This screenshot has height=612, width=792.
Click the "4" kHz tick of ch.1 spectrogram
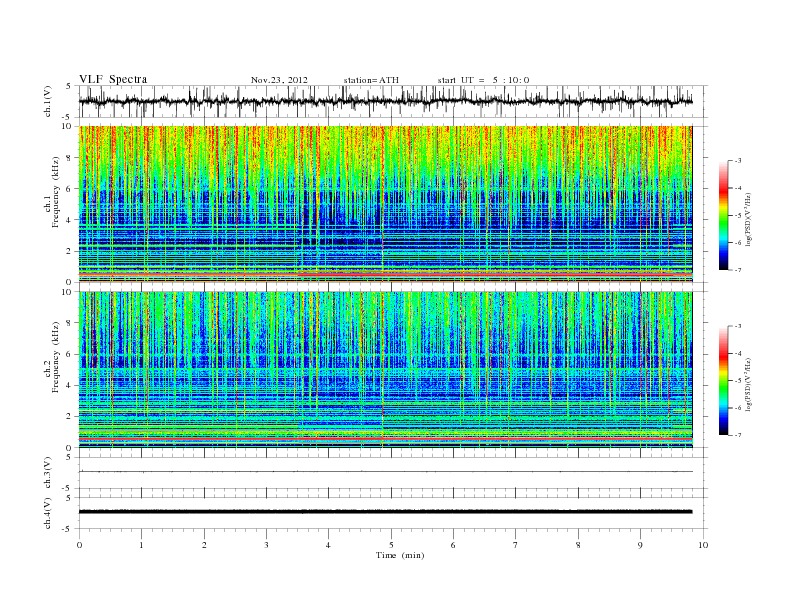[69, 220]
